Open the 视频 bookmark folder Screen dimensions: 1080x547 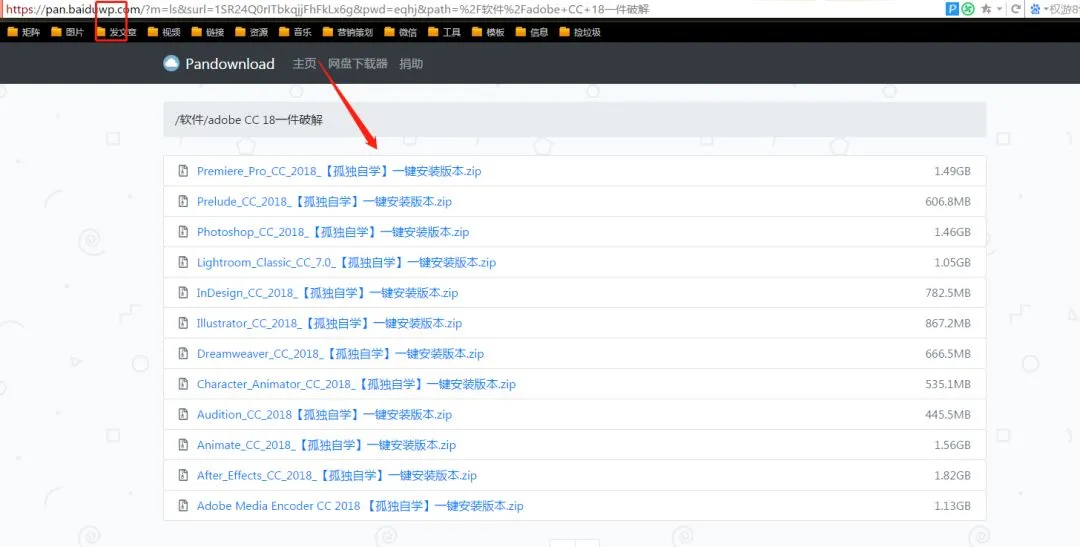click(164, 32)
